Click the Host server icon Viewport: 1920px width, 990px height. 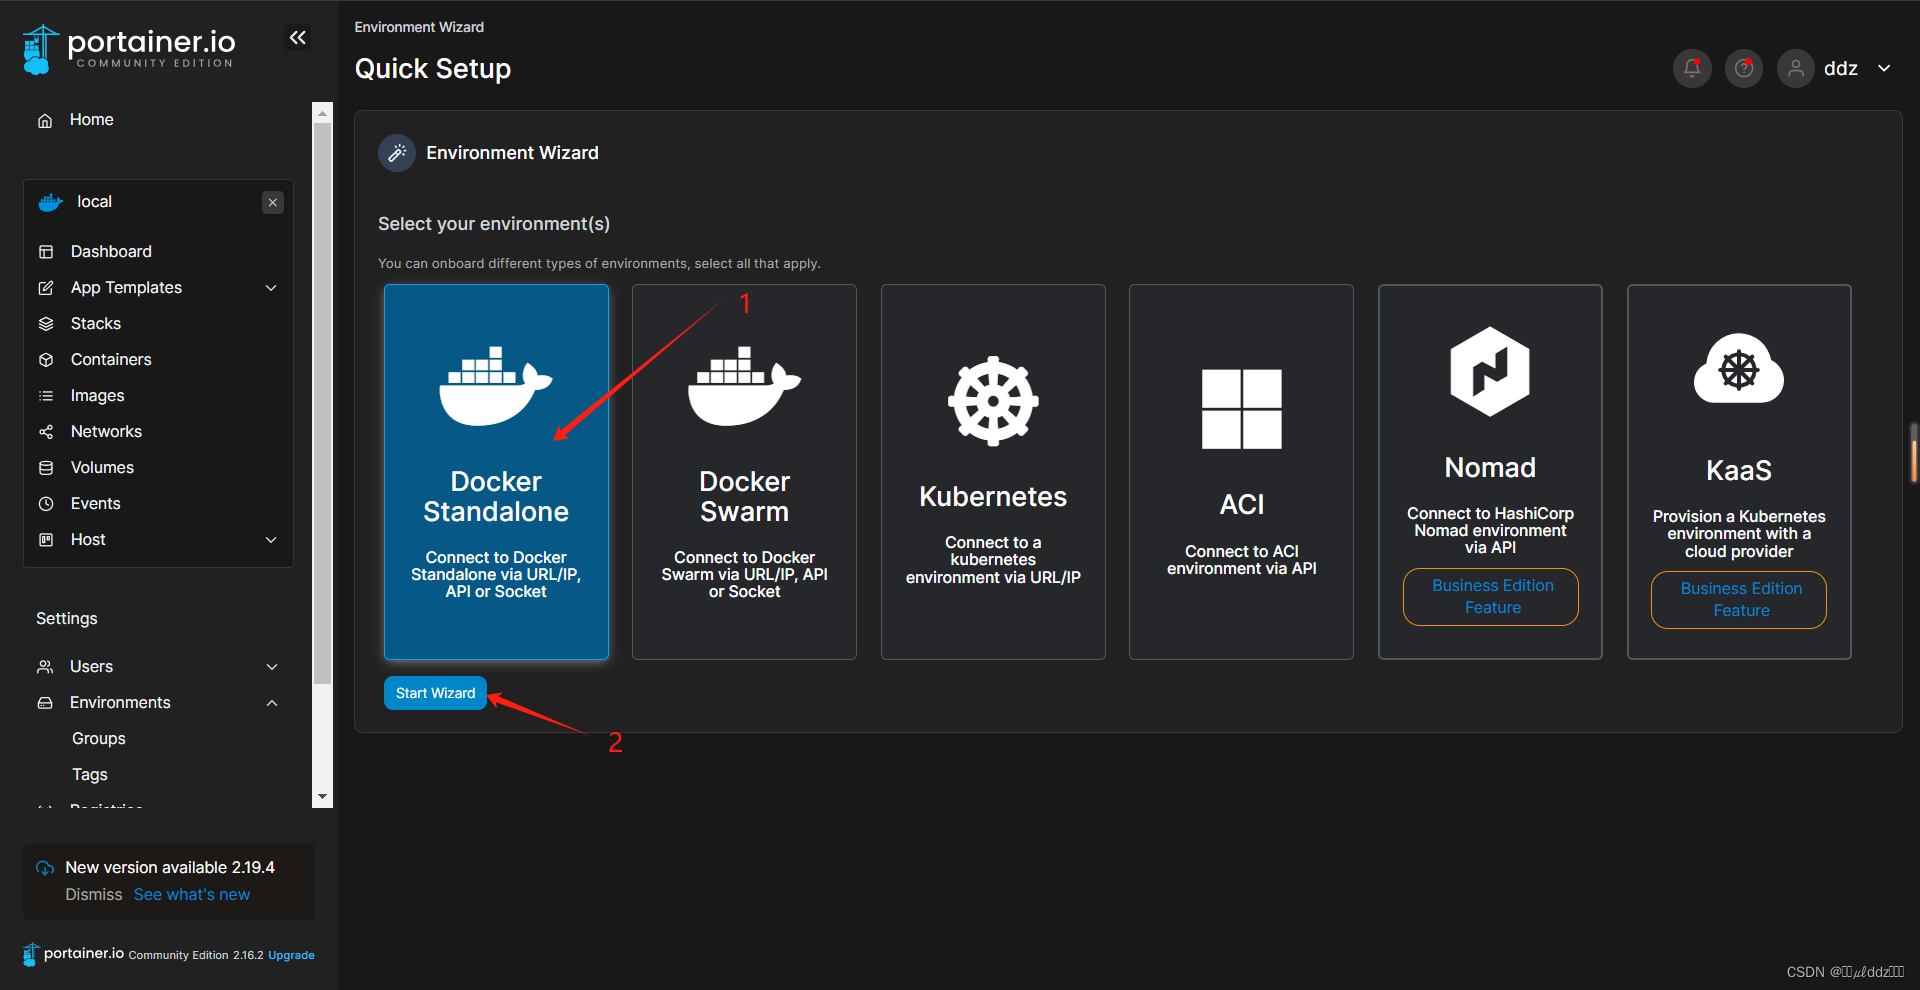pyautogui.click(x=46, y=540)
